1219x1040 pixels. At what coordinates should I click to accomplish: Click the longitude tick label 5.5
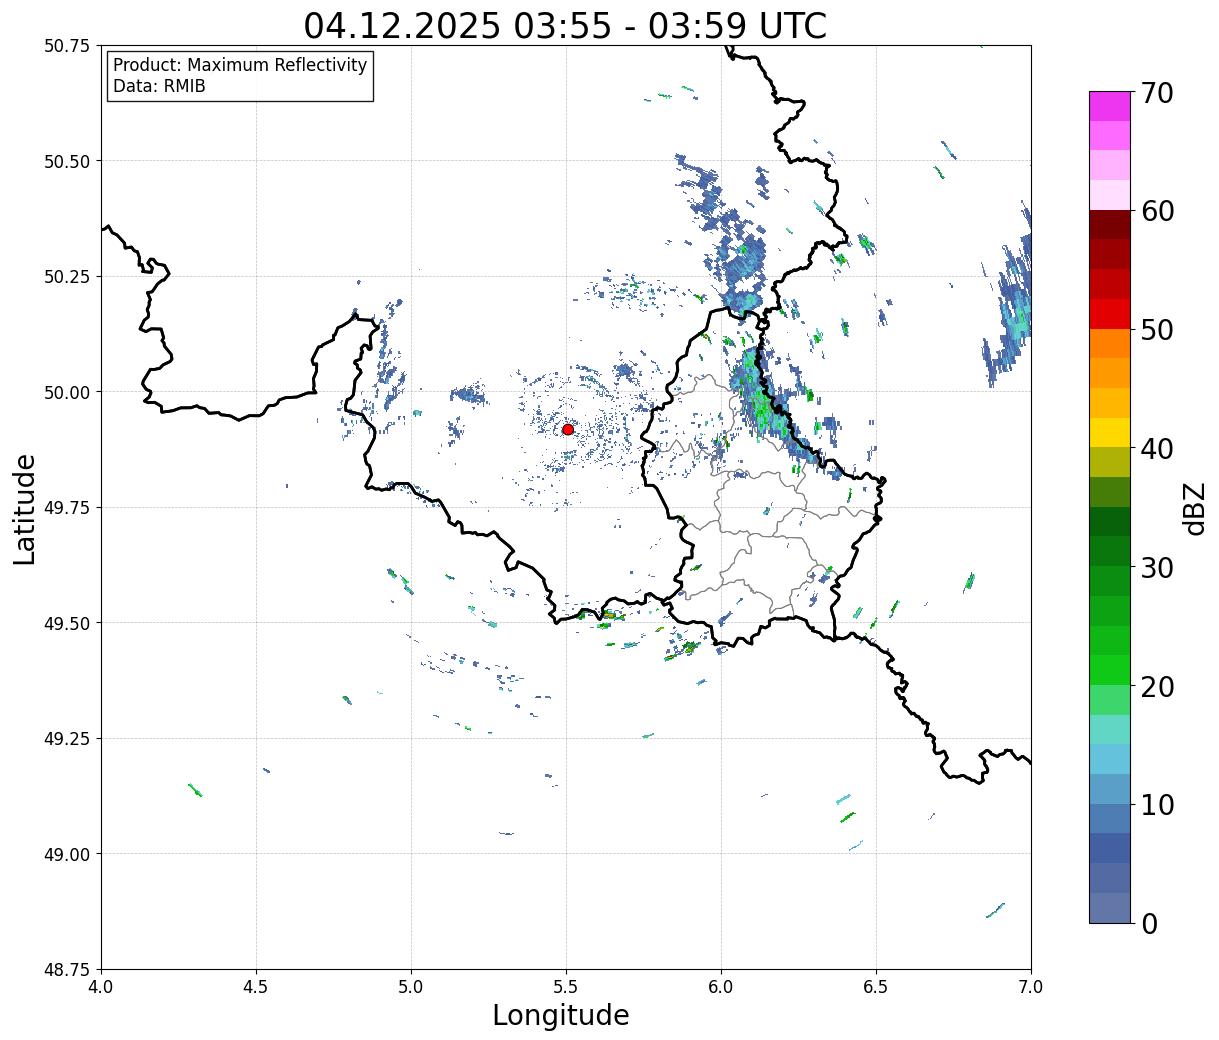pyautogui.click(x=566, y=987)
